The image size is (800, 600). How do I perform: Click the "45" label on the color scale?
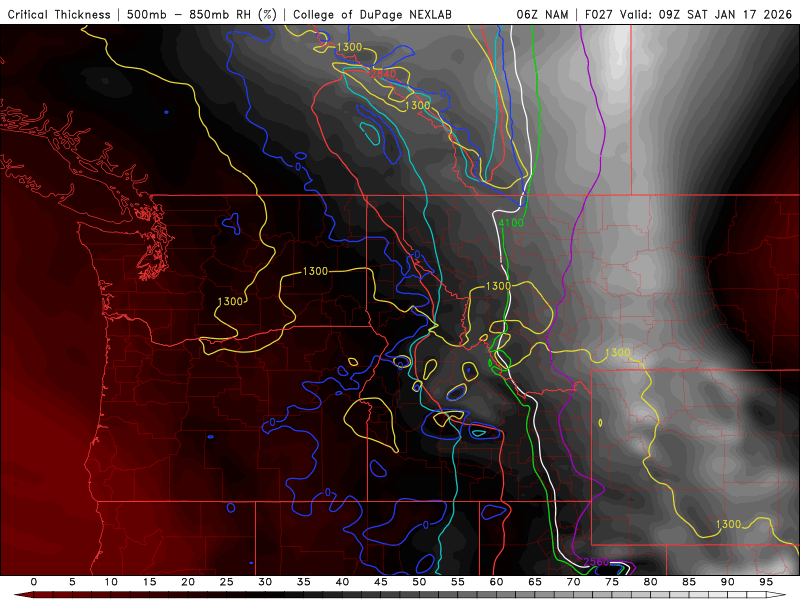click(x=381, y=582)
